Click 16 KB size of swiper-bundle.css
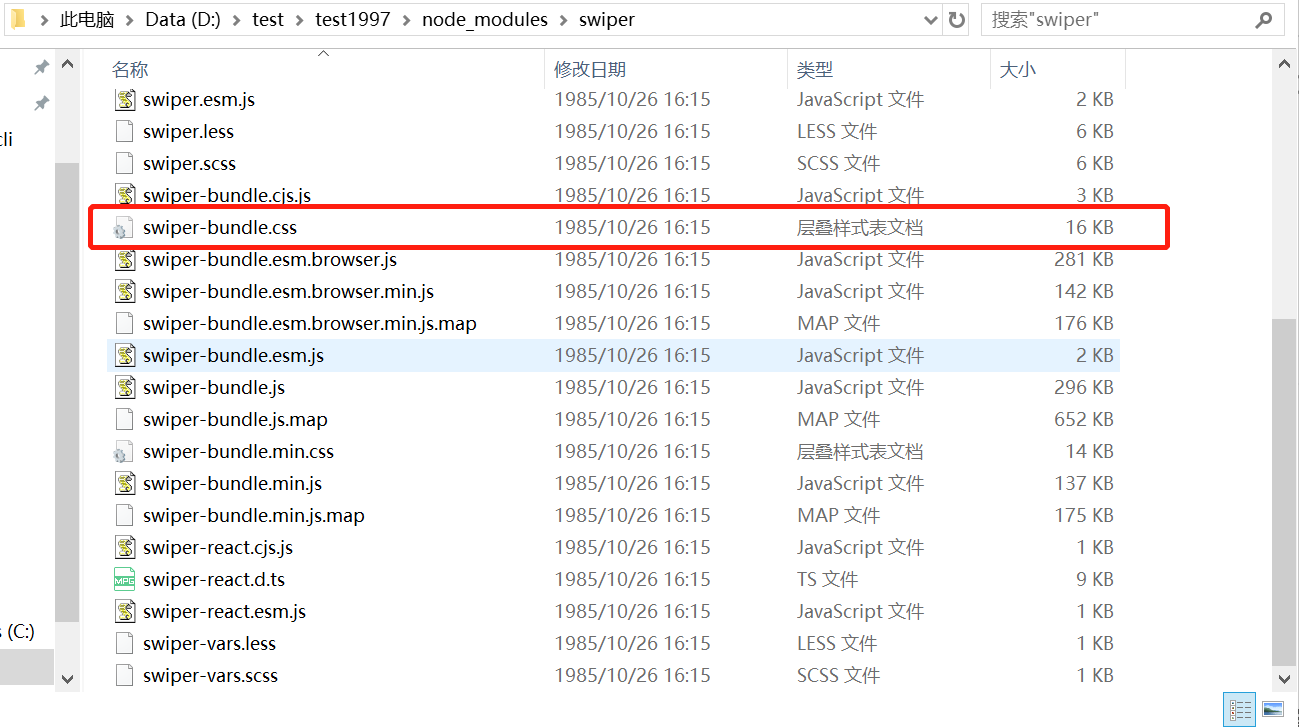 click(x=1090, y=228)
